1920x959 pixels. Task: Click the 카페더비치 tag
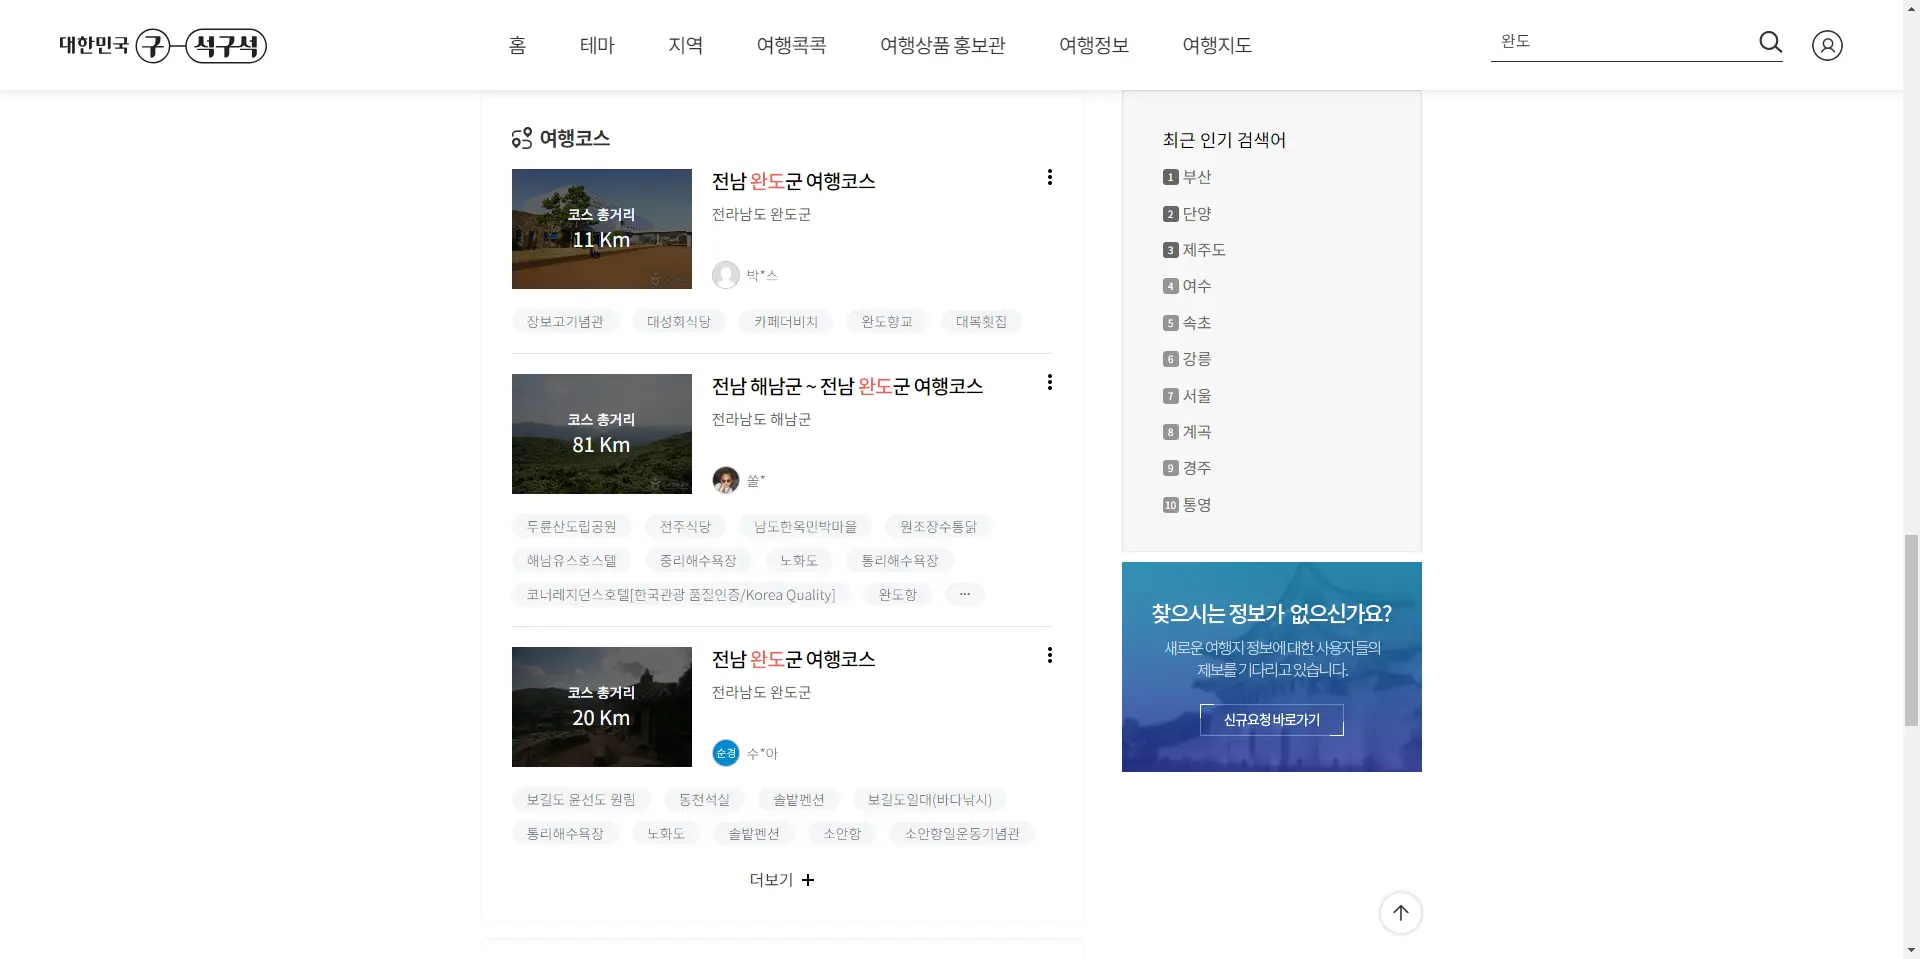click(x=786, y=321)
